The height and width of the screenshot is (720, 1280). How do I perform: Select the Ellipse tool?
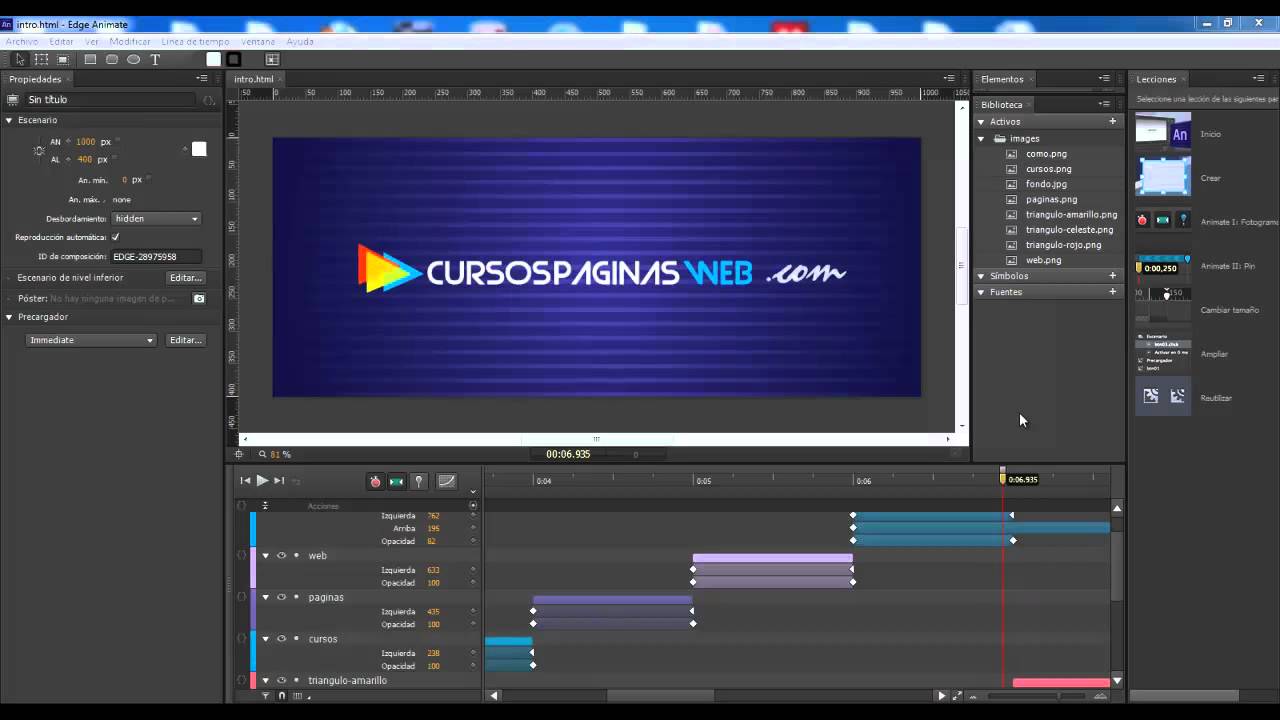coord(133,60)
